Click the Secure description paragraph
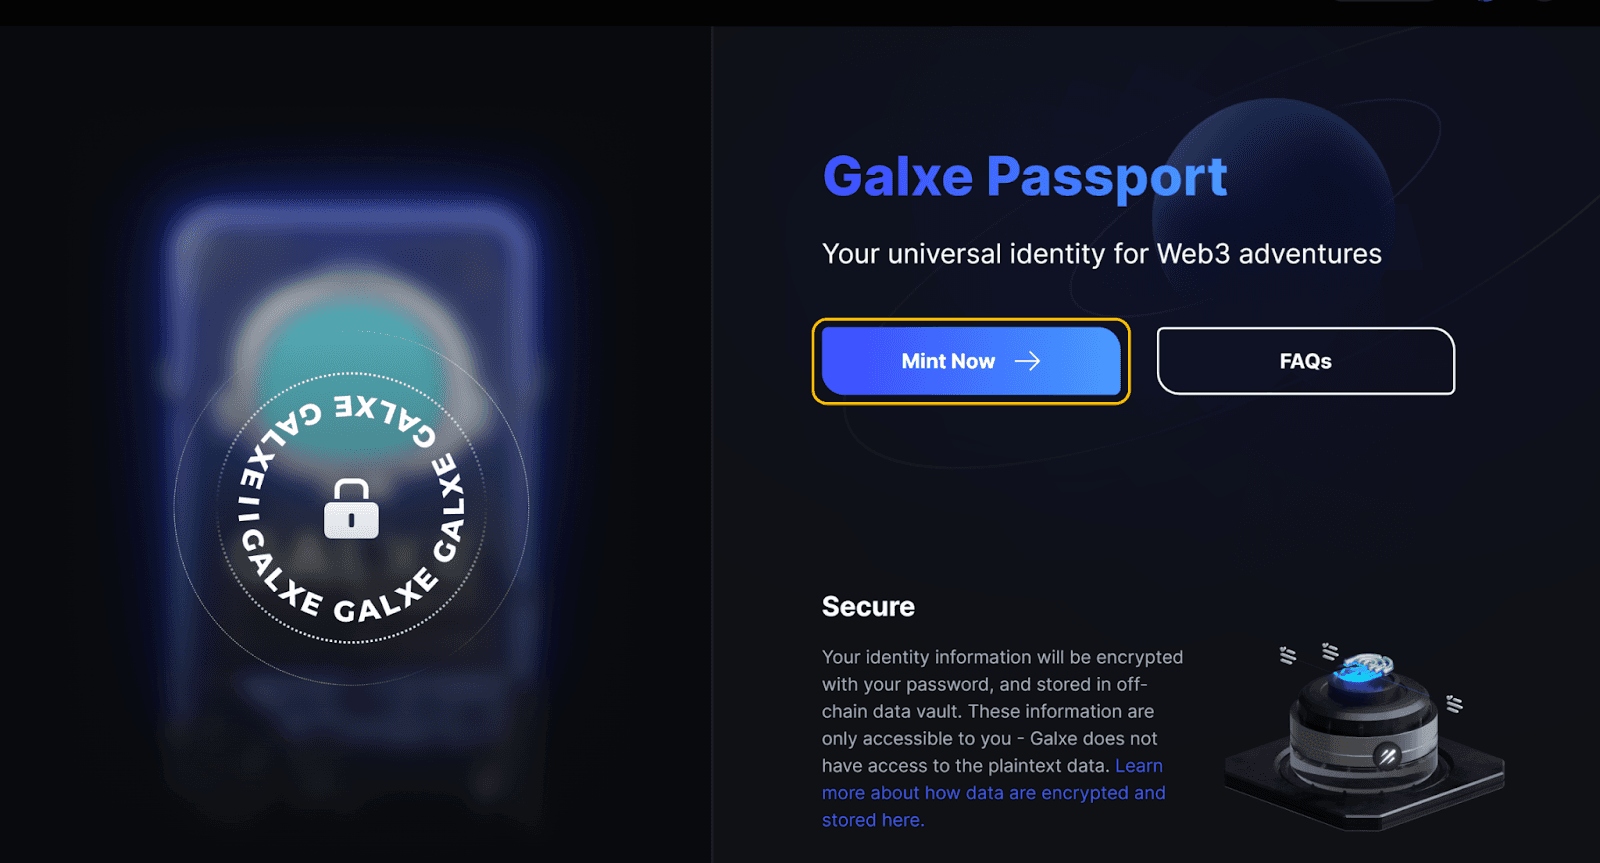This screenshot has height=863, width=1600. [x=1003, y=738]
